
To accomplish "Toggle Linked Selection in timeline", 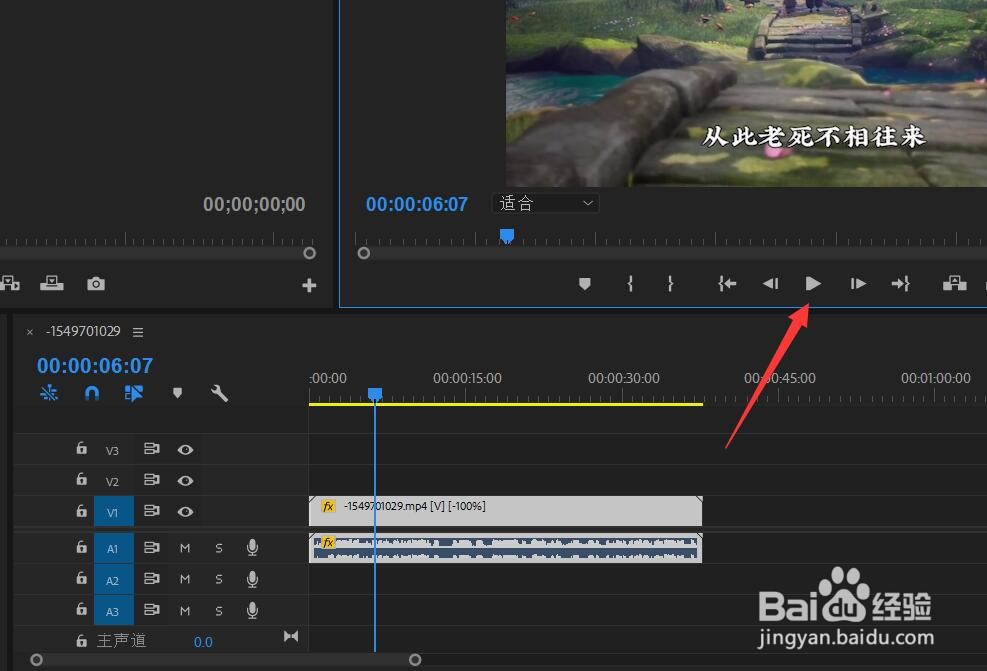I will tap(133, 393).
